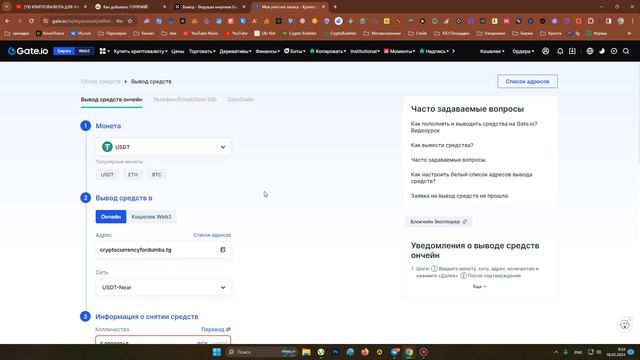Expand the USDT-Near network dropdown
640x360 pixels.
pos(163,287)
